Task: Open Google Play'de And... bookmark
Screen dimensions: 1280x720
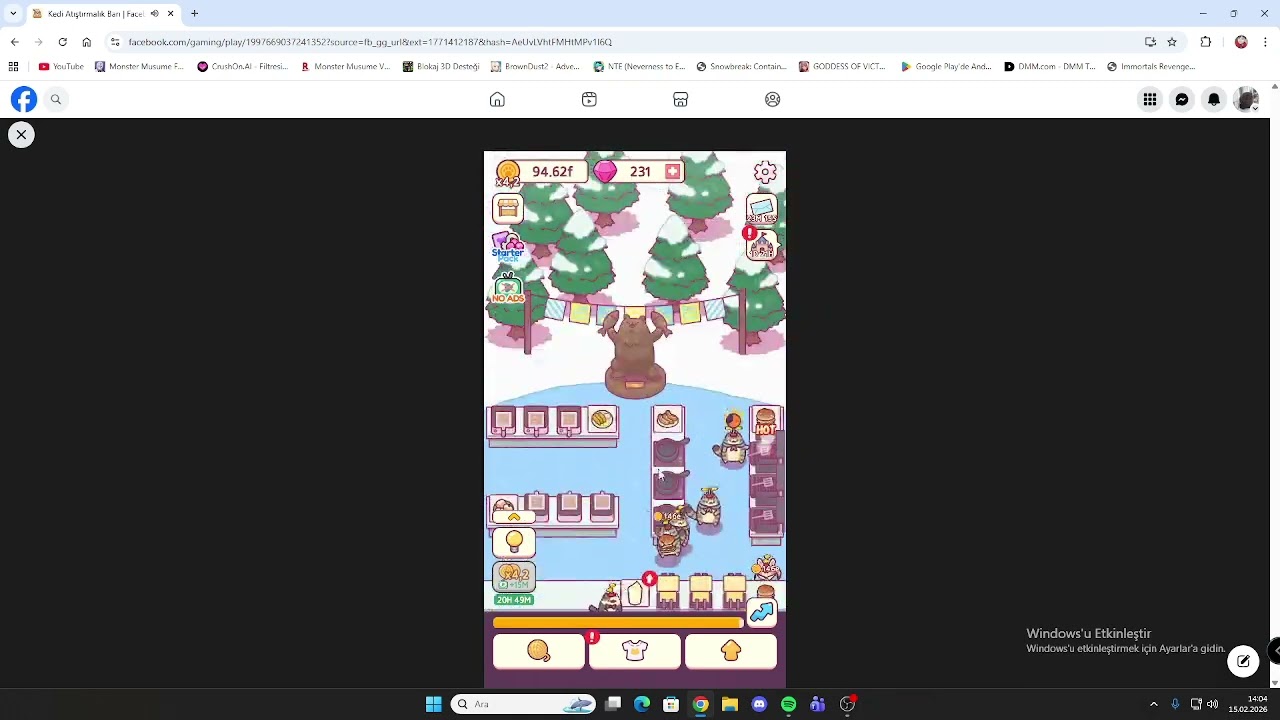Action: coord(946,67)
